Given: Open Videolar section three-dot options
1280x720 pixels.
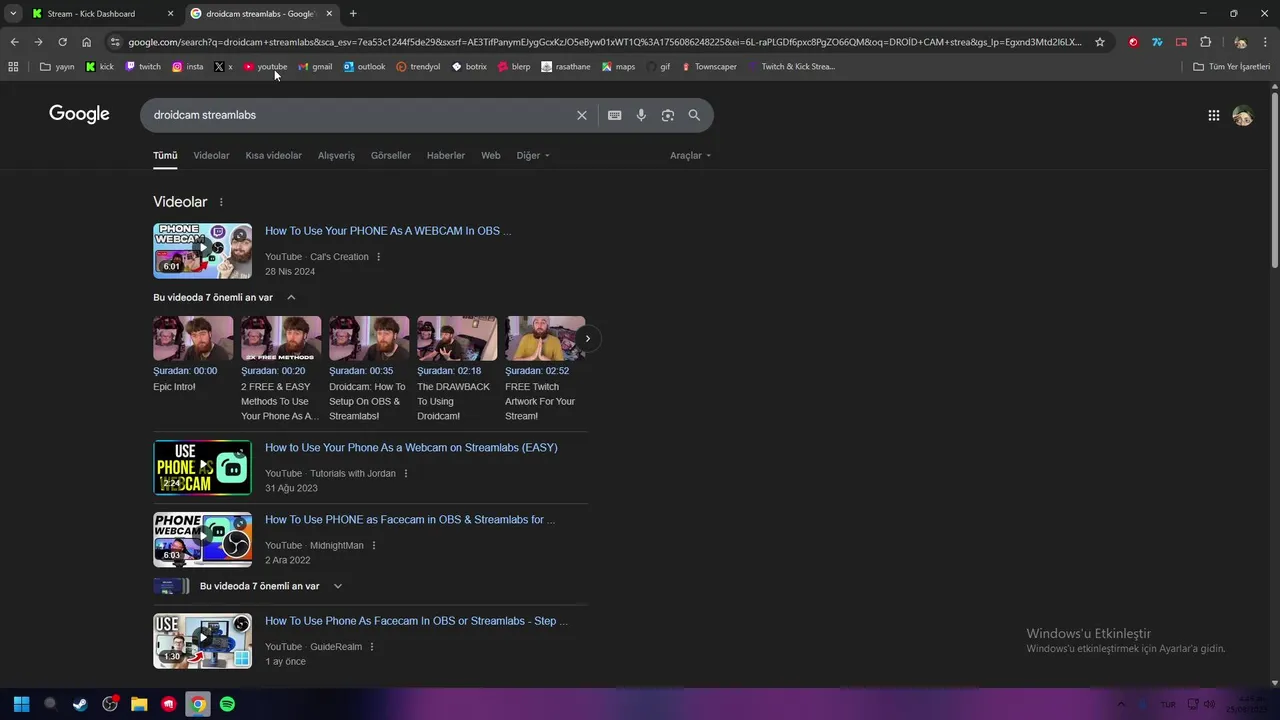Looking at the screenshot, I should point(221,202).
